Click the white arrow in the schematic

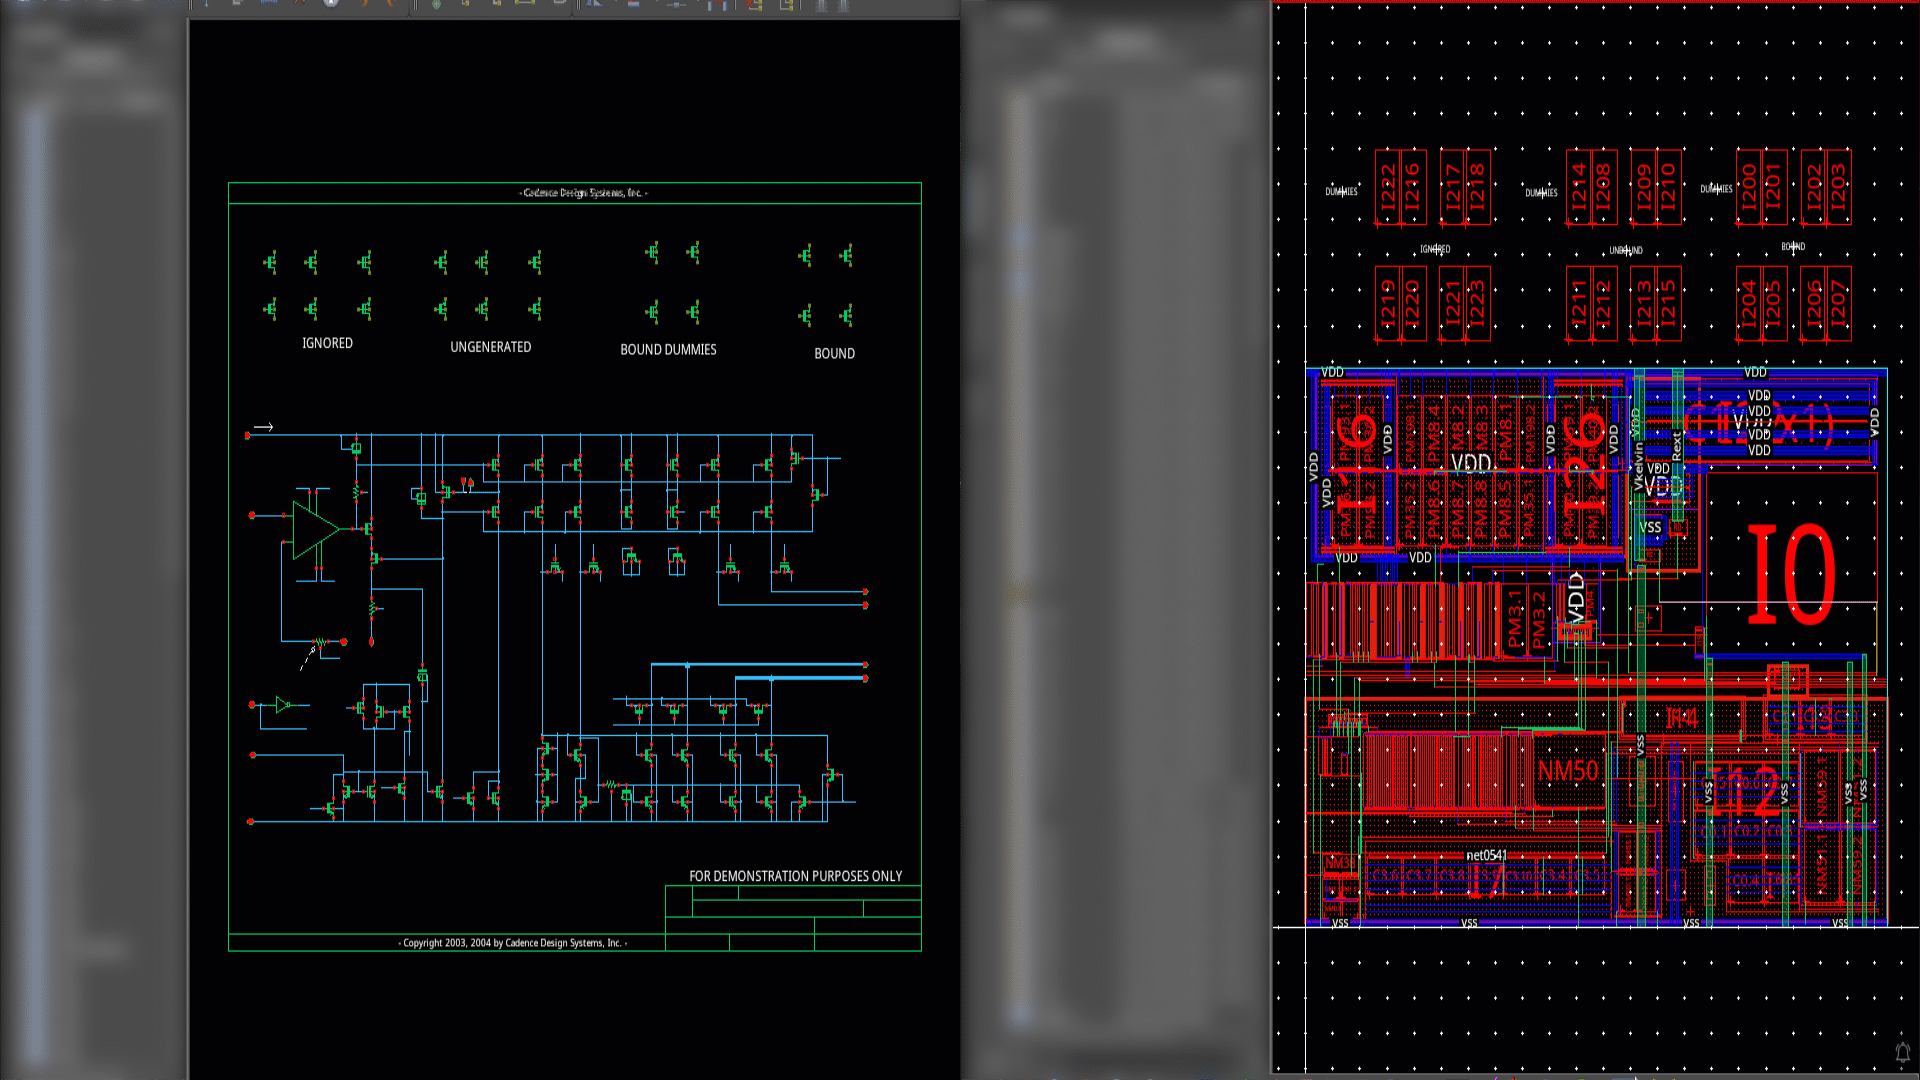(263, 427)
